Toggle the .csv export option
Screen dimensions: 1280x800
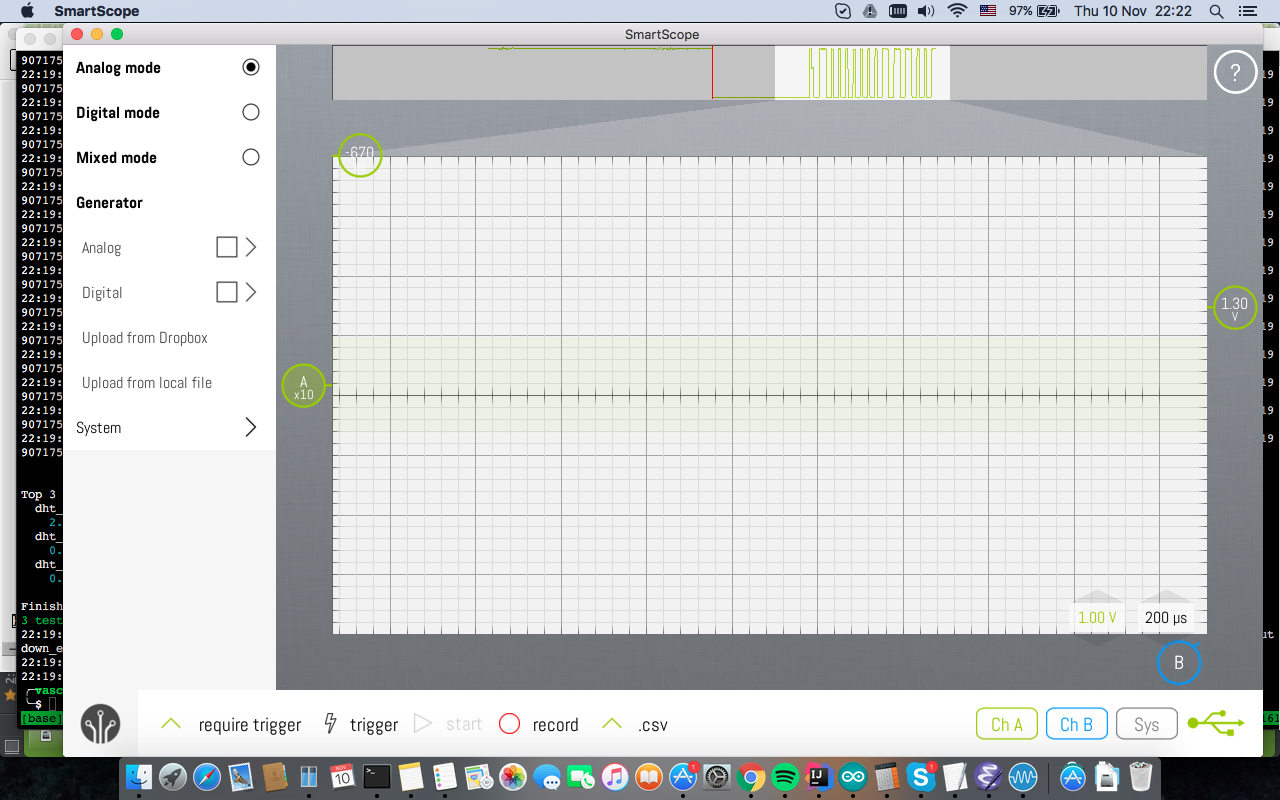tap(635, 725)
